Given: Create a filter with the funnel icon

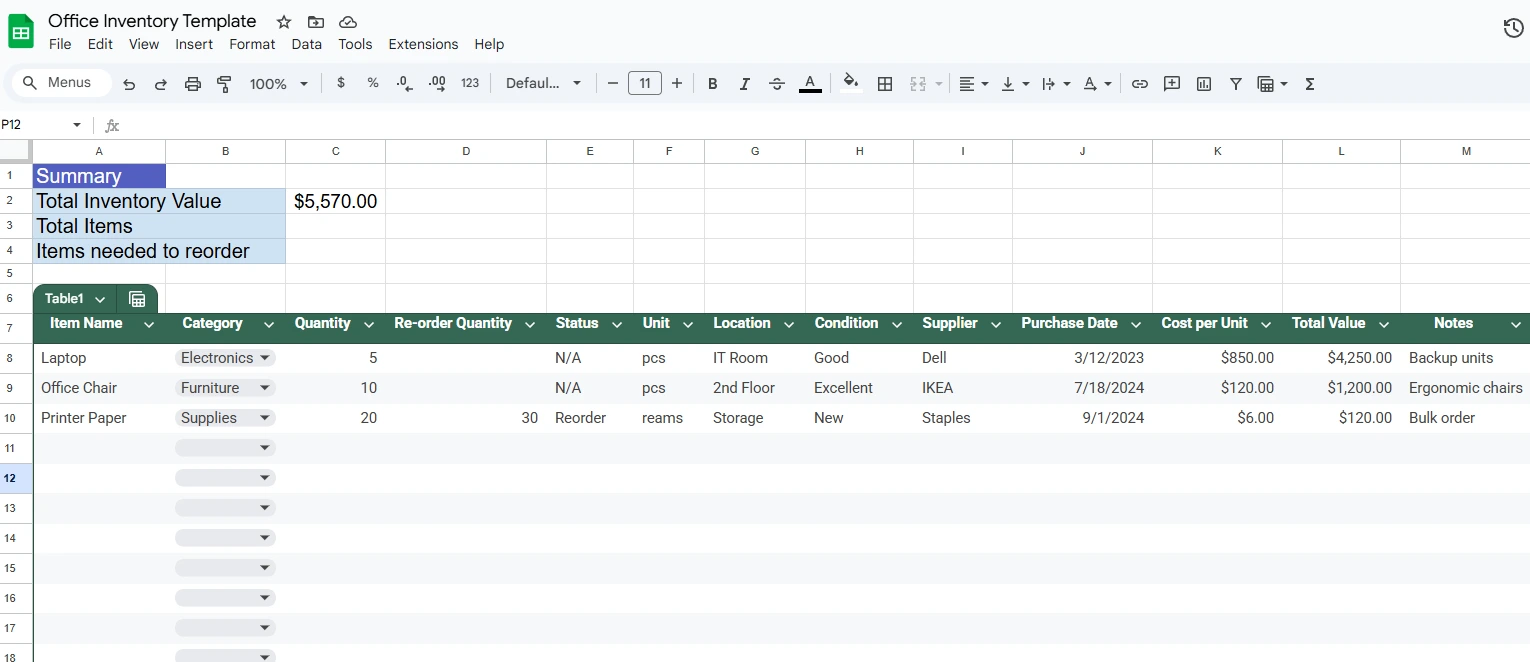Looking at the screenshot, I should point(1235,84).
